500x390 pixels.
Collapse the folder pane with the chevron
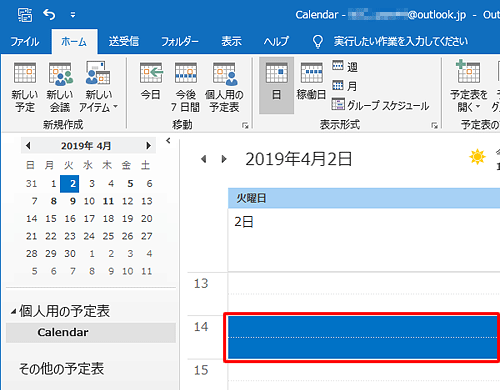pos(168,141)
